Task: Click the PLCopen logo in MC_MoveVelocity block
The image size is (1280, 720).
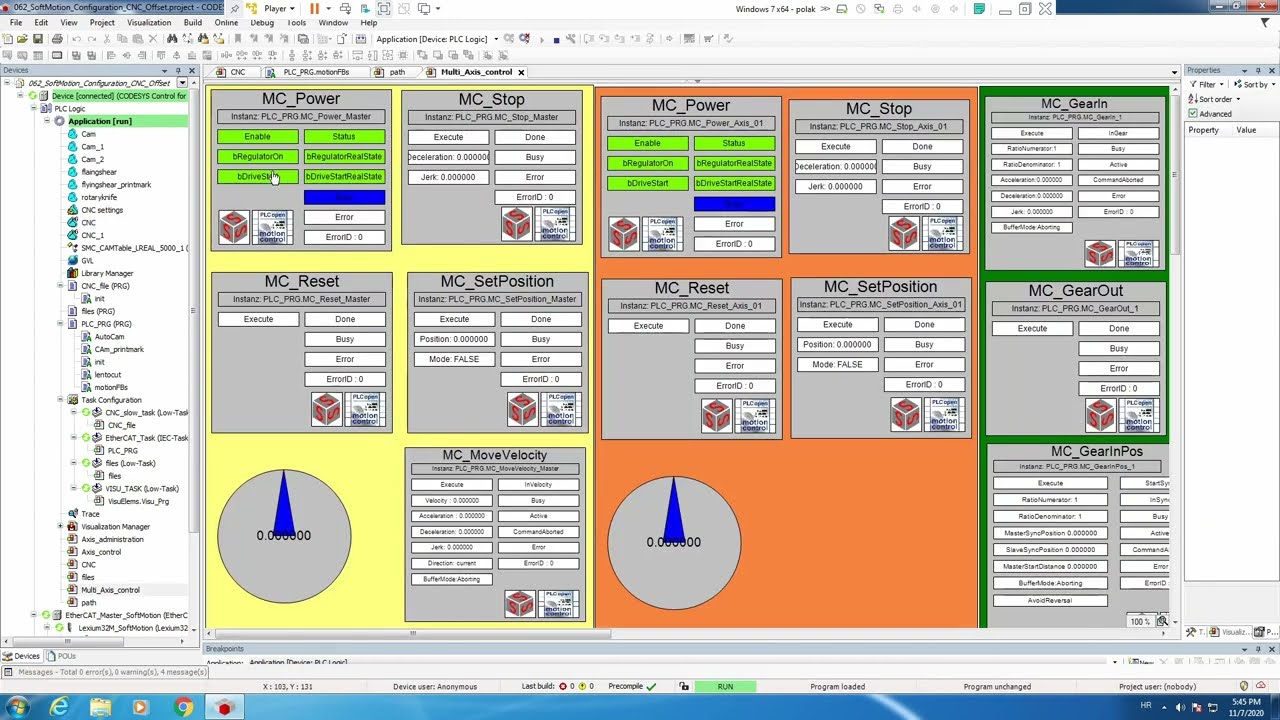Action: [560, 603]
